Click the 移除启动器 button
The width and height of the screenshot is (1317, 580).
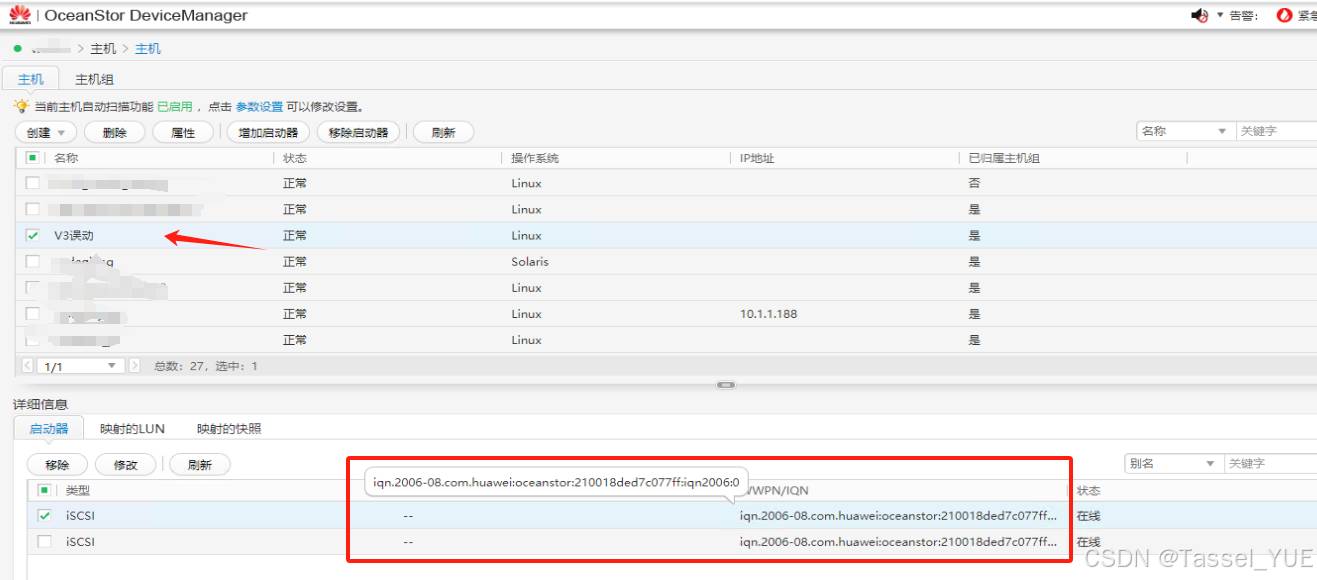[x=358, y=132]
